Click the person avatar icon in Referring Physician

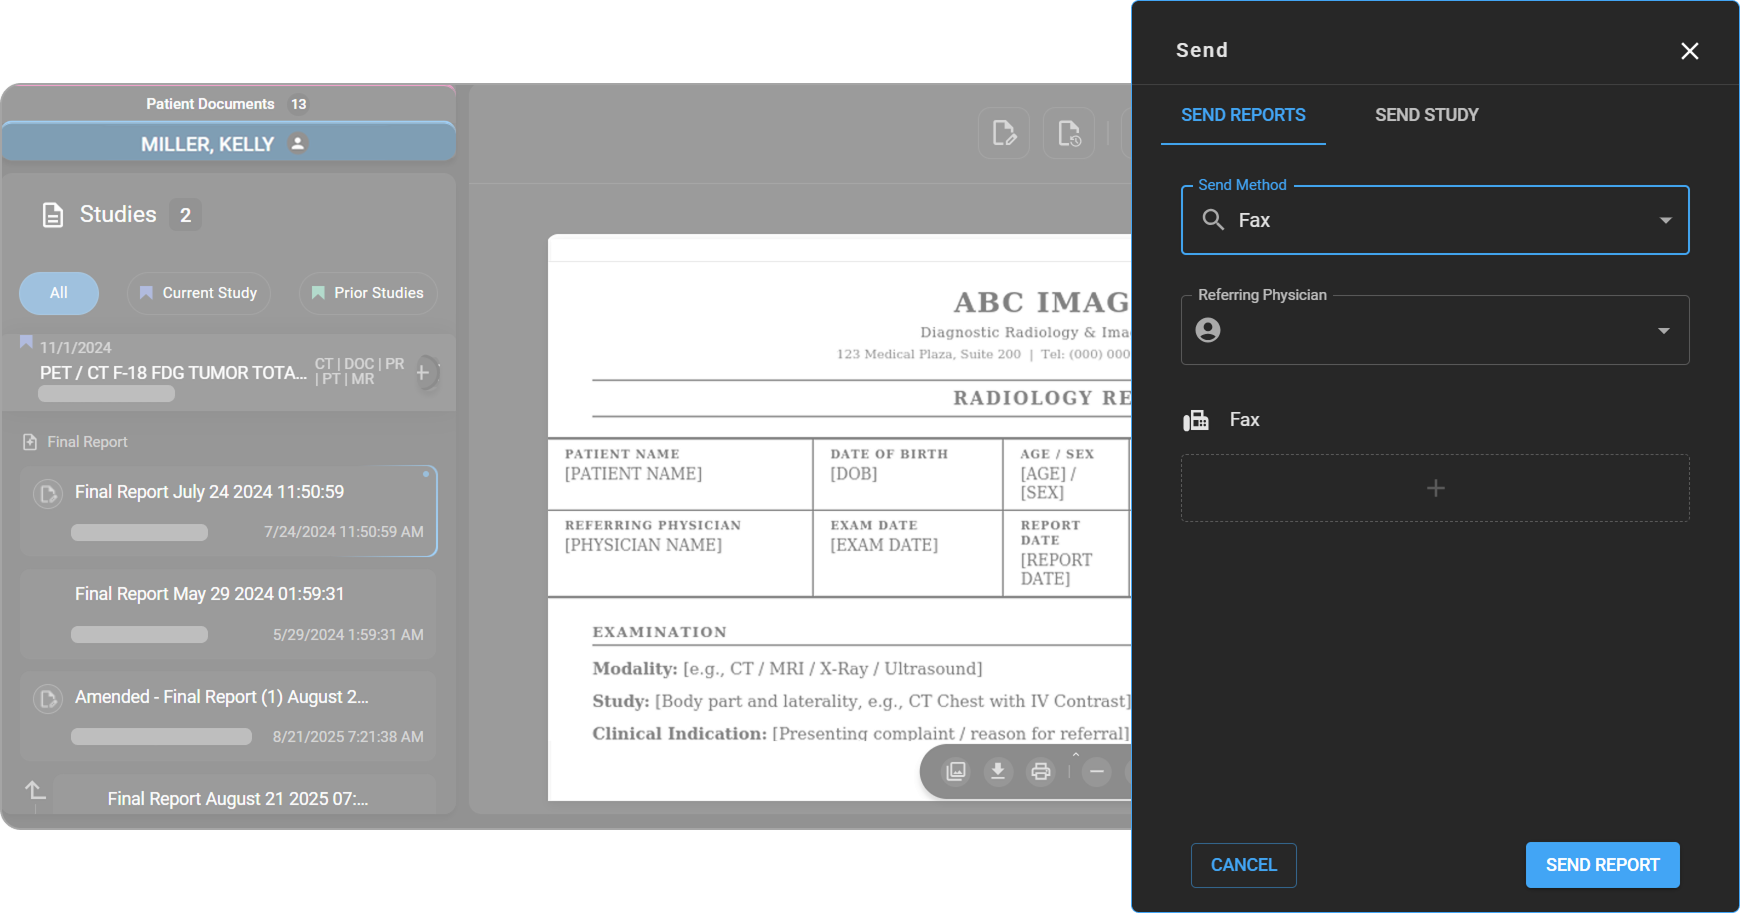click(x=1208, y=330)
